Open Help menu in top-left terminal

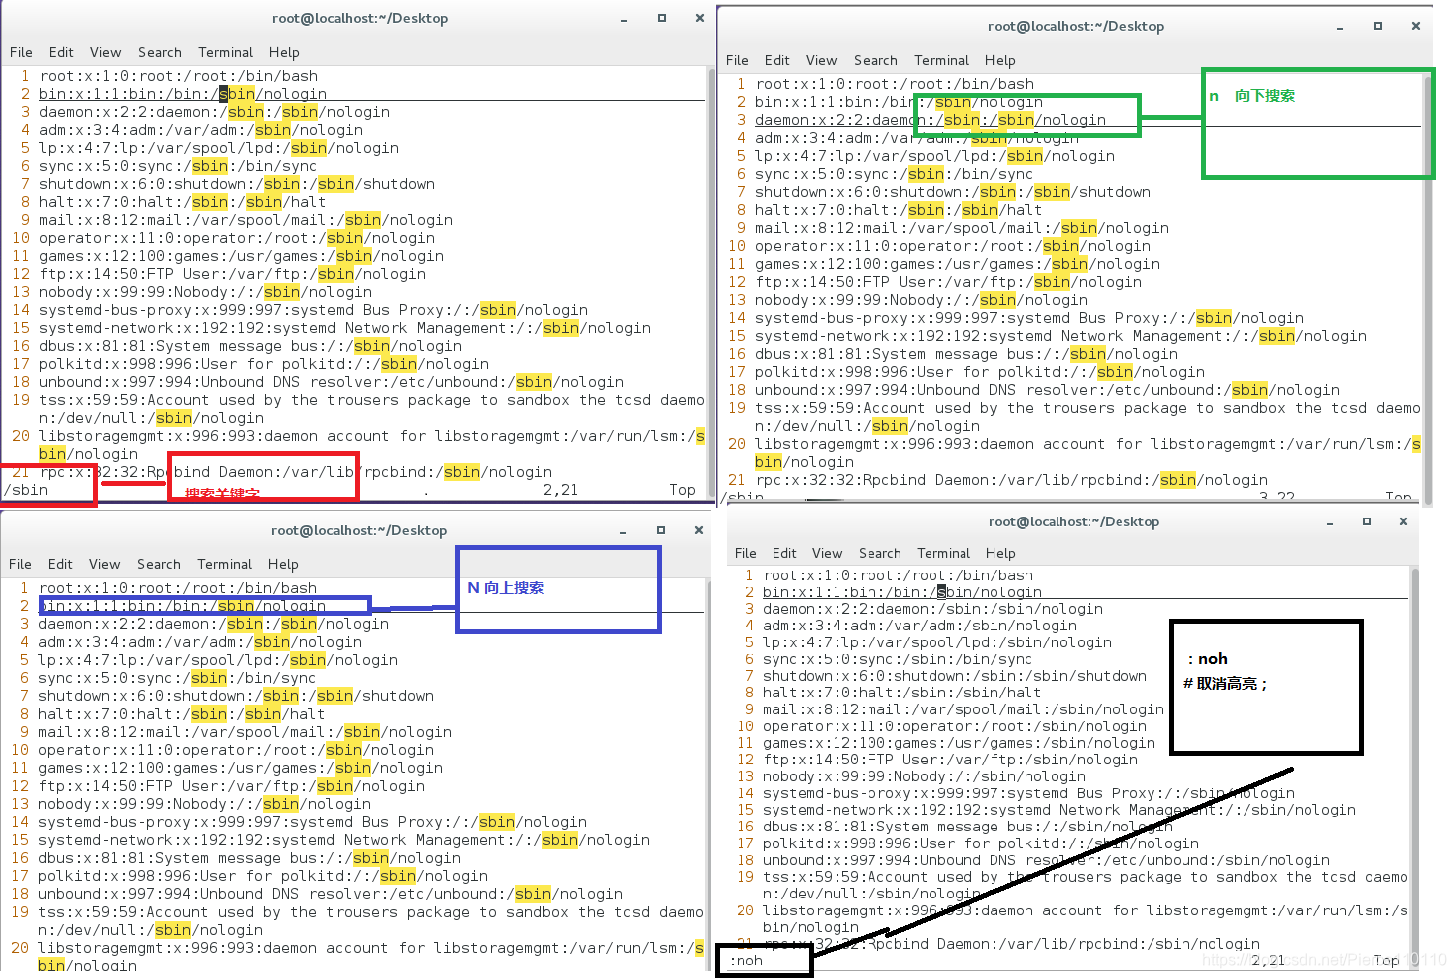coord(284,52)
